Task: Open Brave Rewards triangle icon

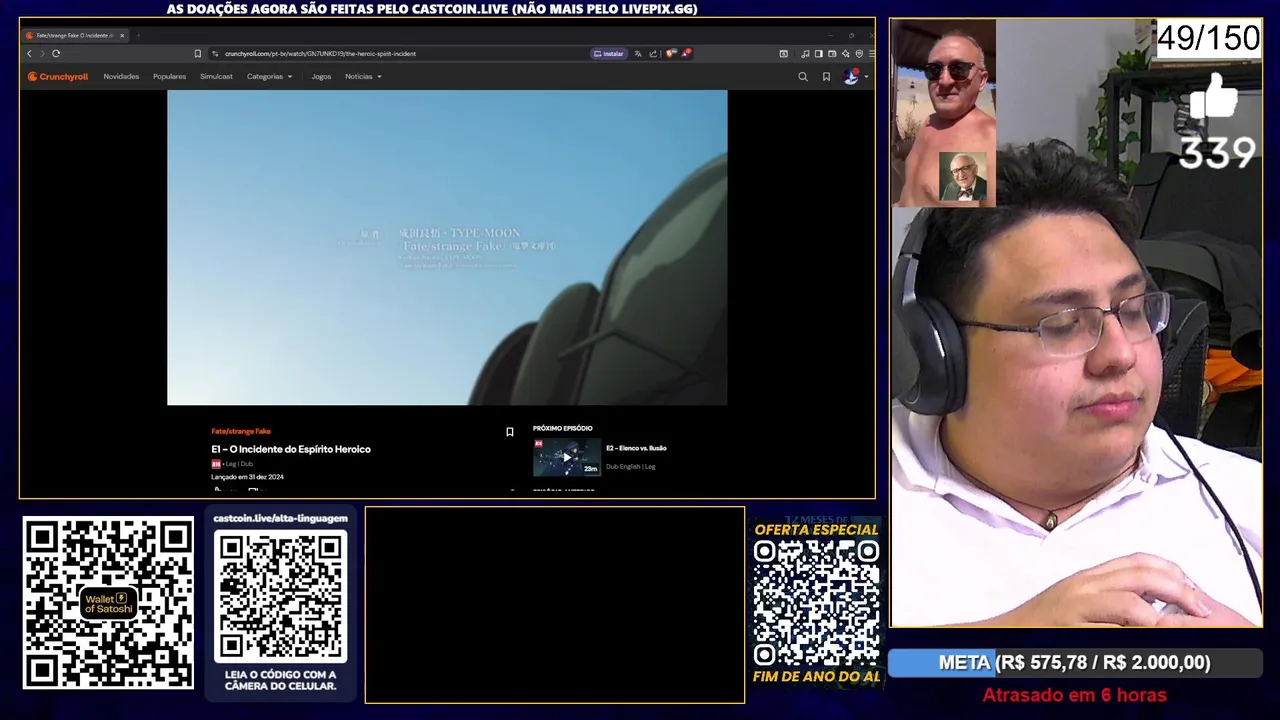Action: pos(685,54)
